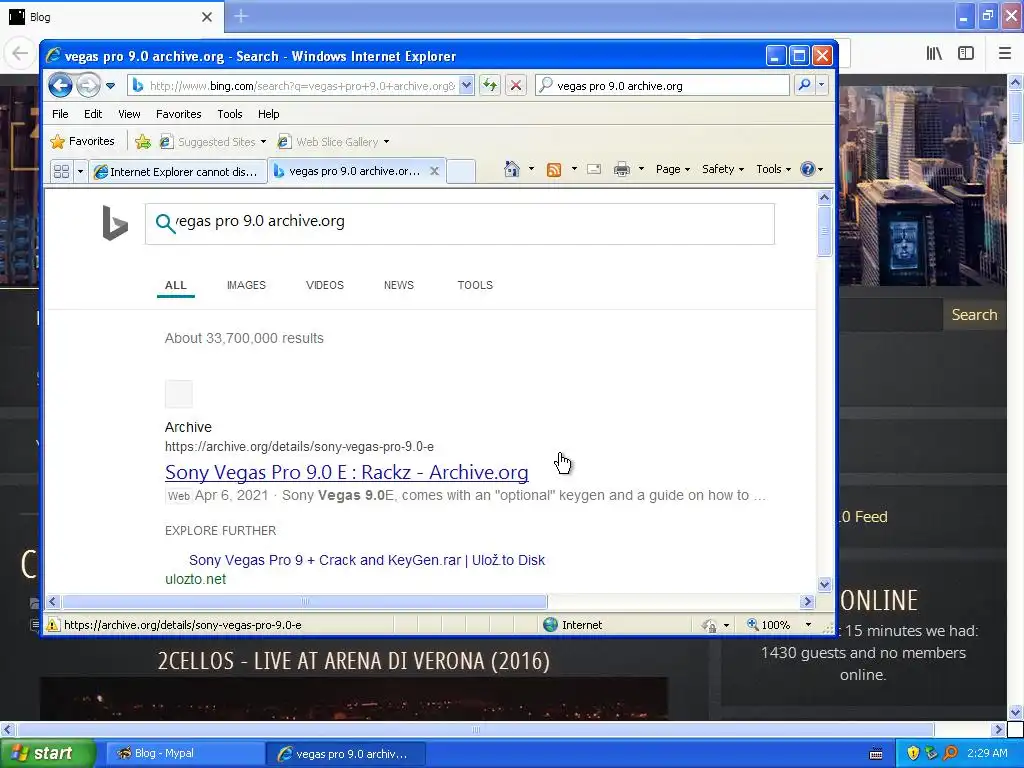Image resolution: width=1024 pixels, height=768 pixels.
Task: Select the IMAGES results tab
Action: click(x=246, y=285)
